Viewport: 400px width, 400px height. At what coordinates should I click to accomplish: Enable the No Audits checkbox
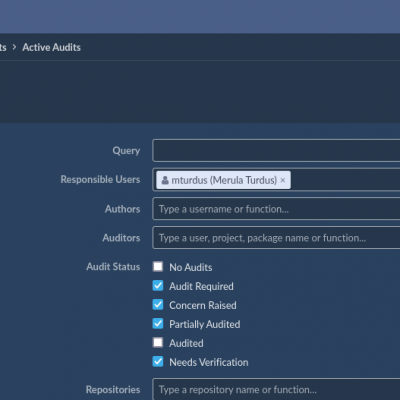158,267
